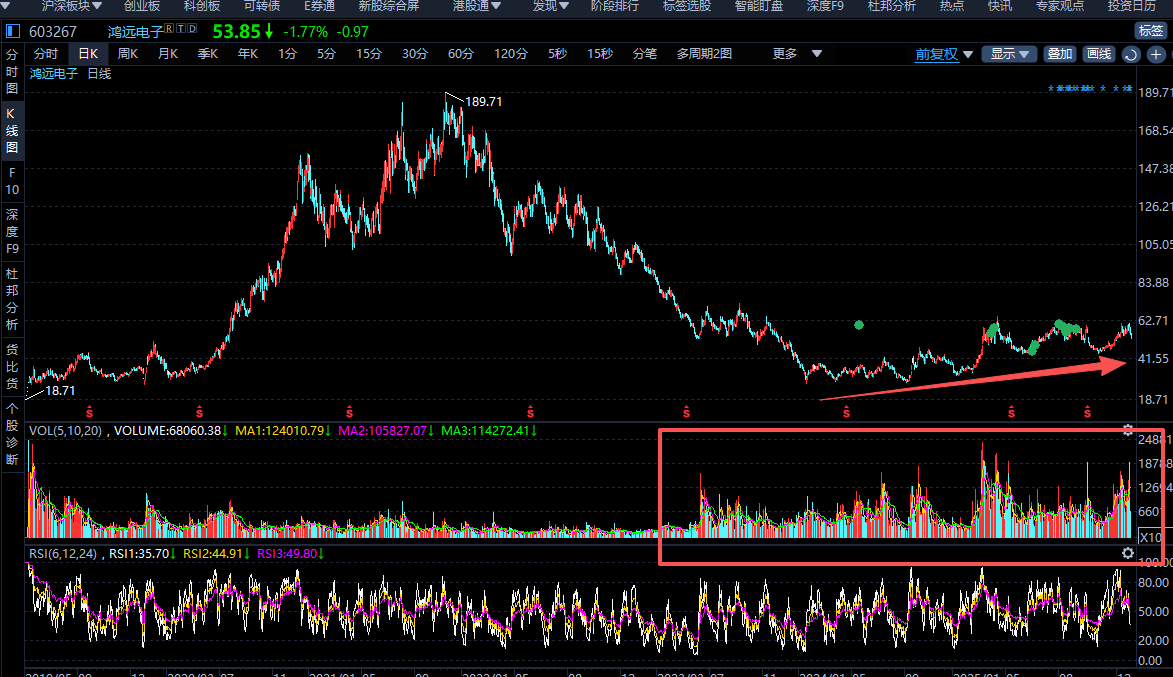
Task: Open the E券通 menu item
Action: click(319, 6)
